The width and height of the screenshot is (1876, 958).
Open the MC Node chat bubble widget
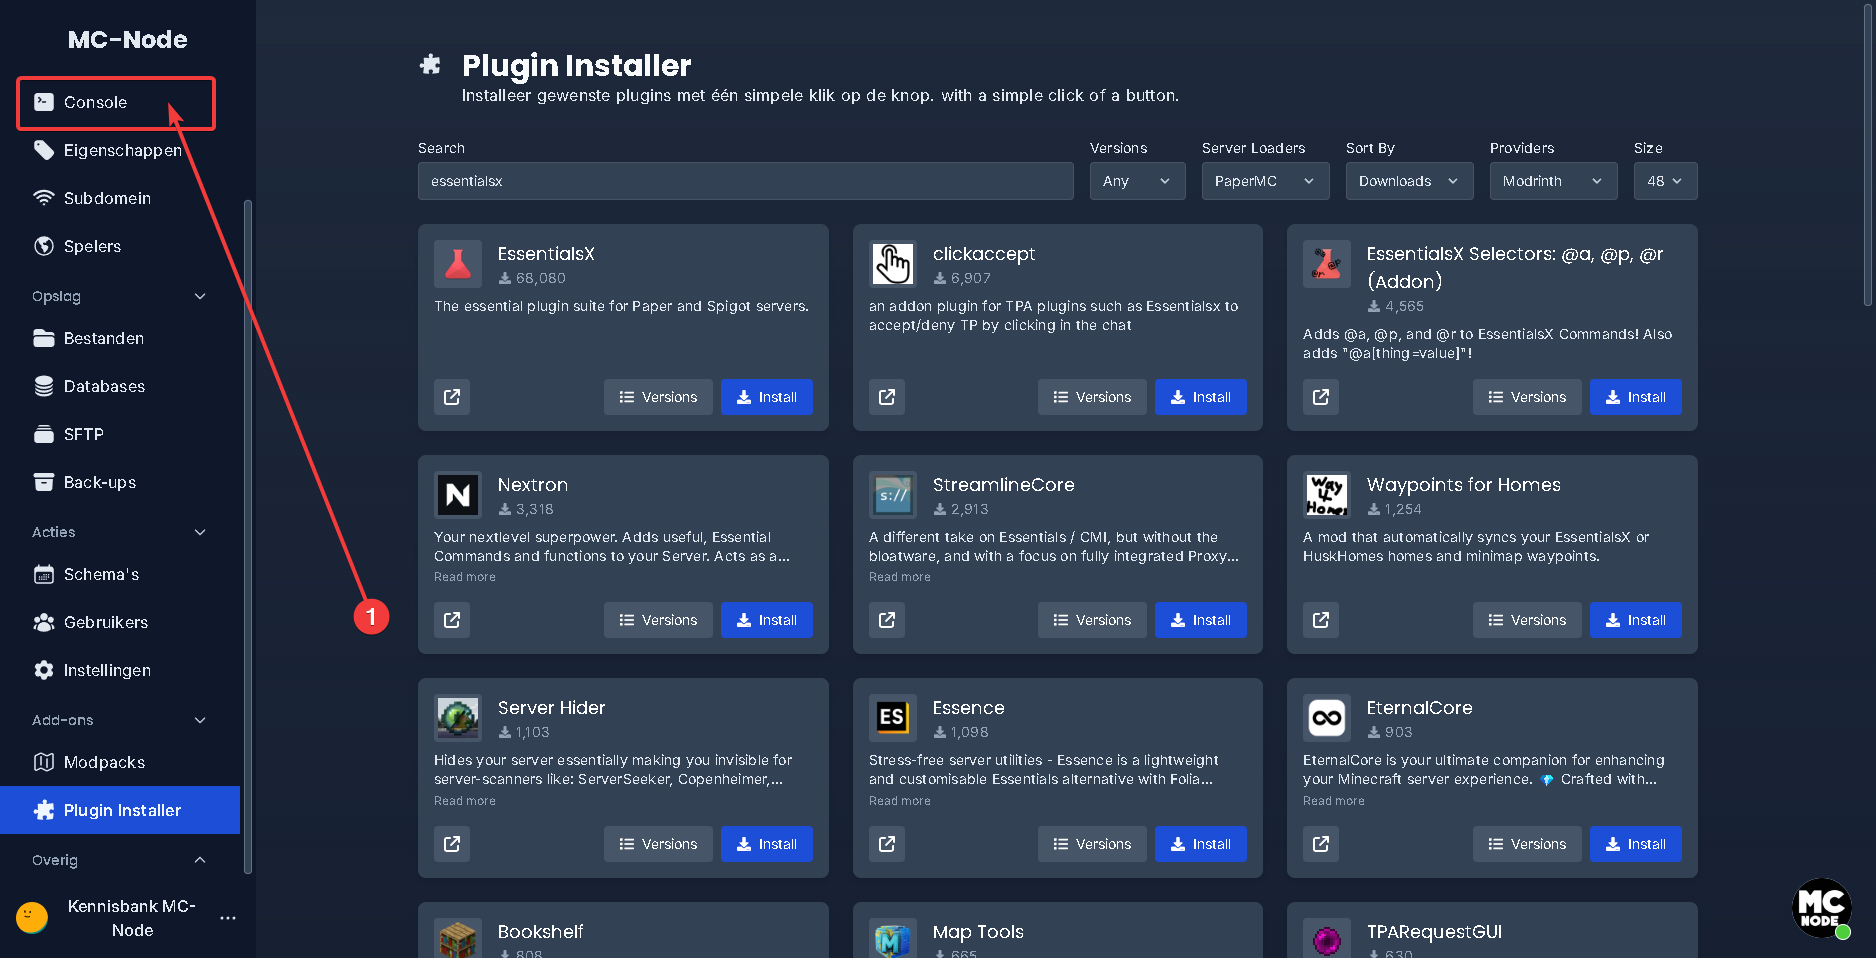pos(1821,908)
